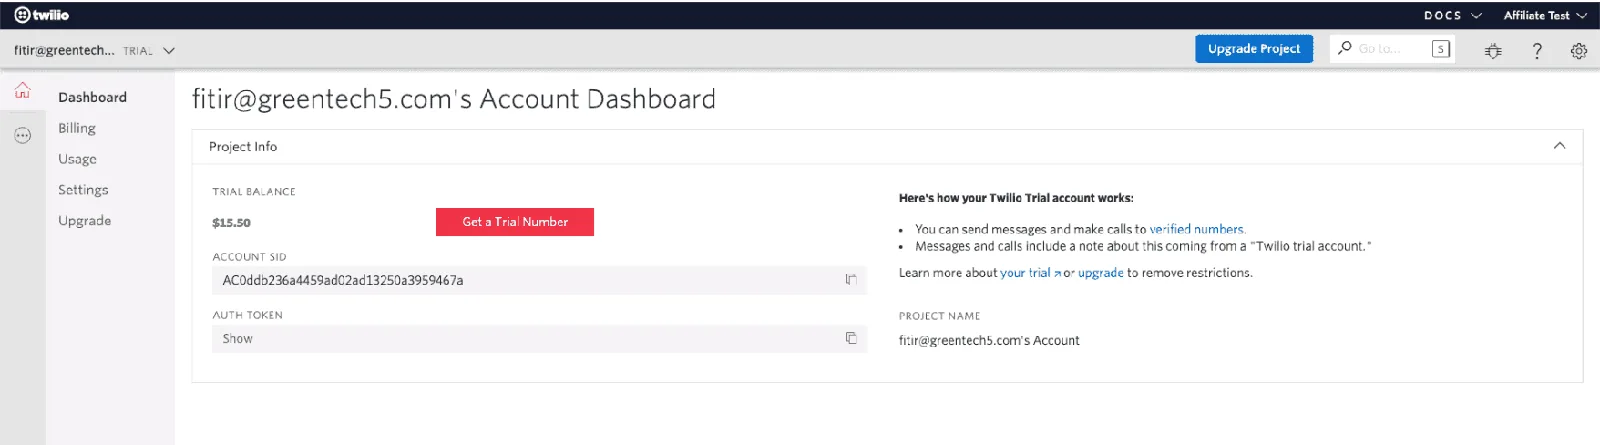Open Settings in the side menu
The width and height of the screenshot is (1600, 445).
point(83,190)
